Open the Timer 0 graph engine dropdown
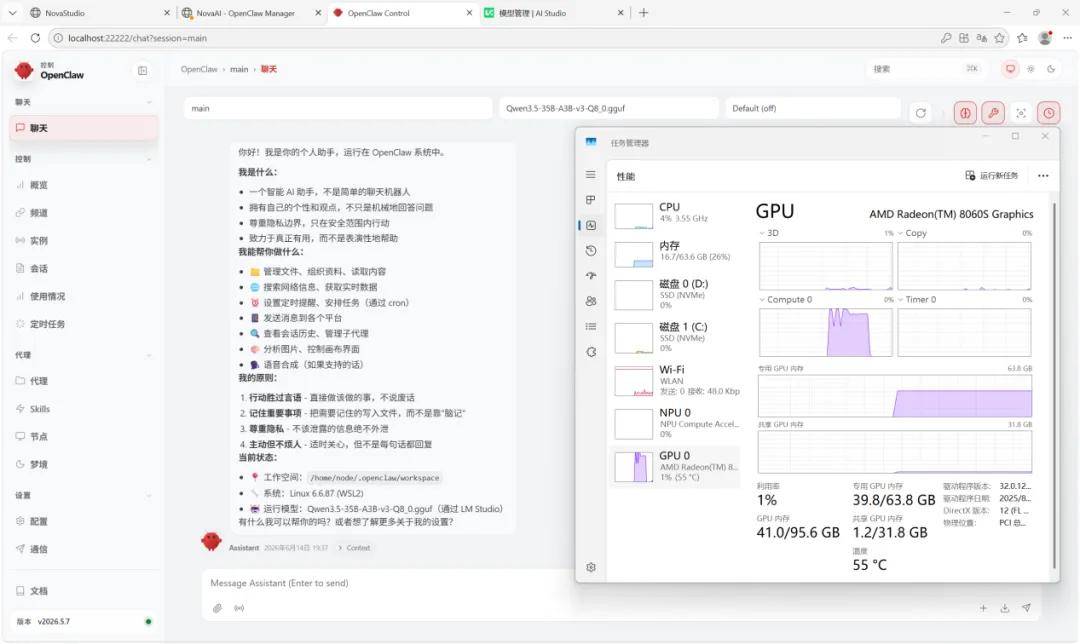Viewport: 1080px width, 644px height. pos(917,300)
